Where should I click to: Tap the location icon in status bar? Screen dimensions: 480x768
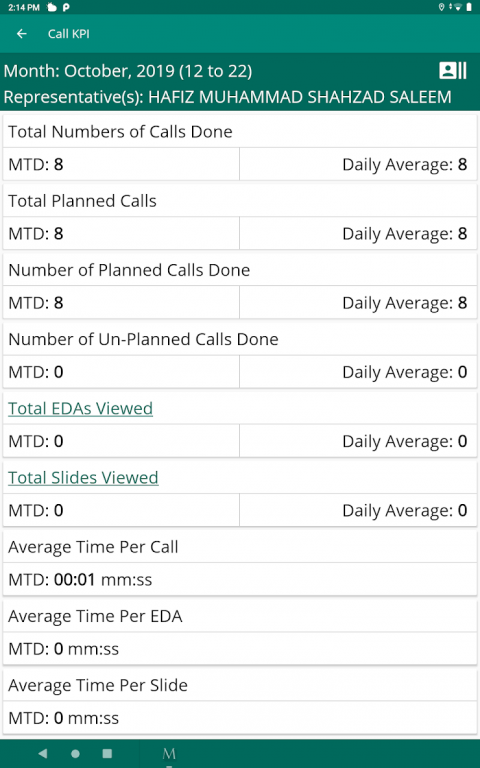(441, 7)
